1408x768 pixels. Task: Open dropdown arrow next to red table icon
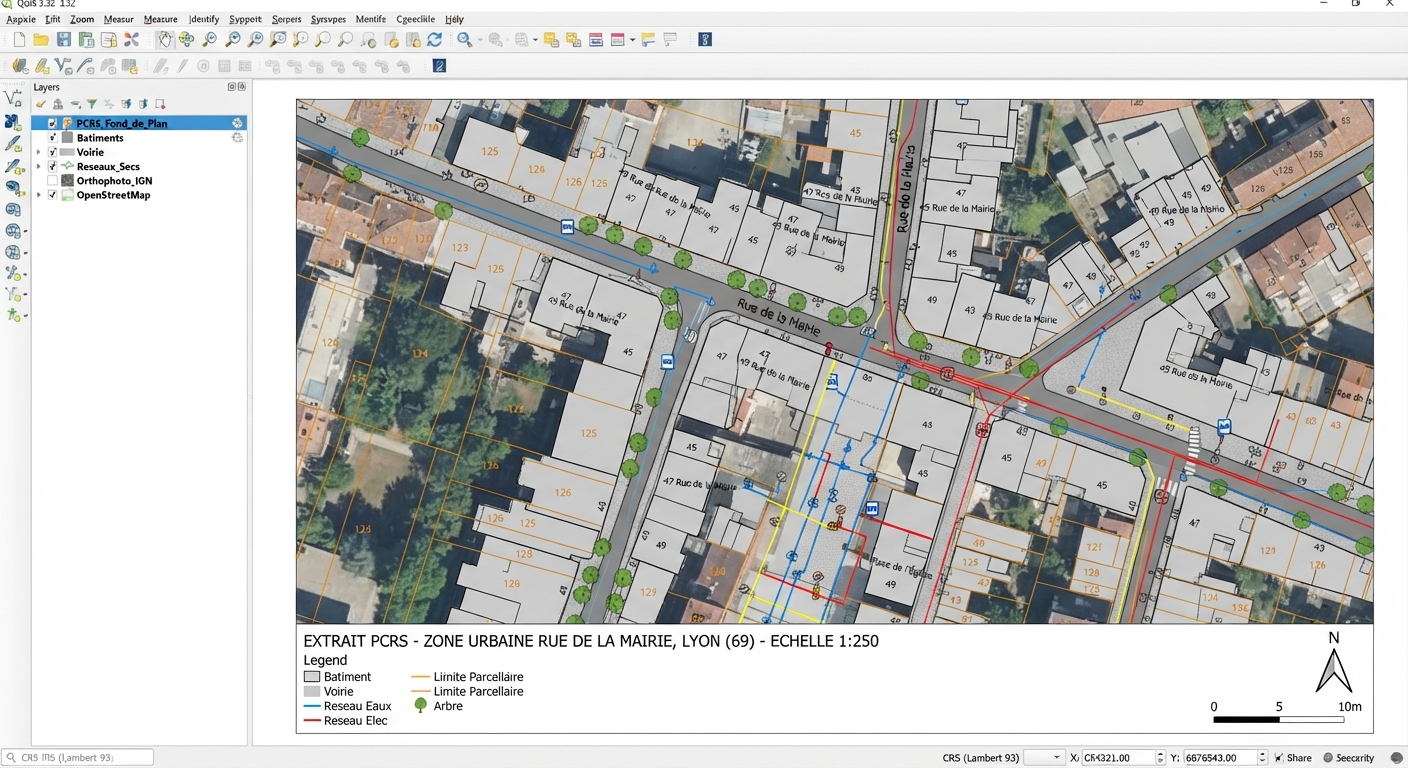click(633, 40)
